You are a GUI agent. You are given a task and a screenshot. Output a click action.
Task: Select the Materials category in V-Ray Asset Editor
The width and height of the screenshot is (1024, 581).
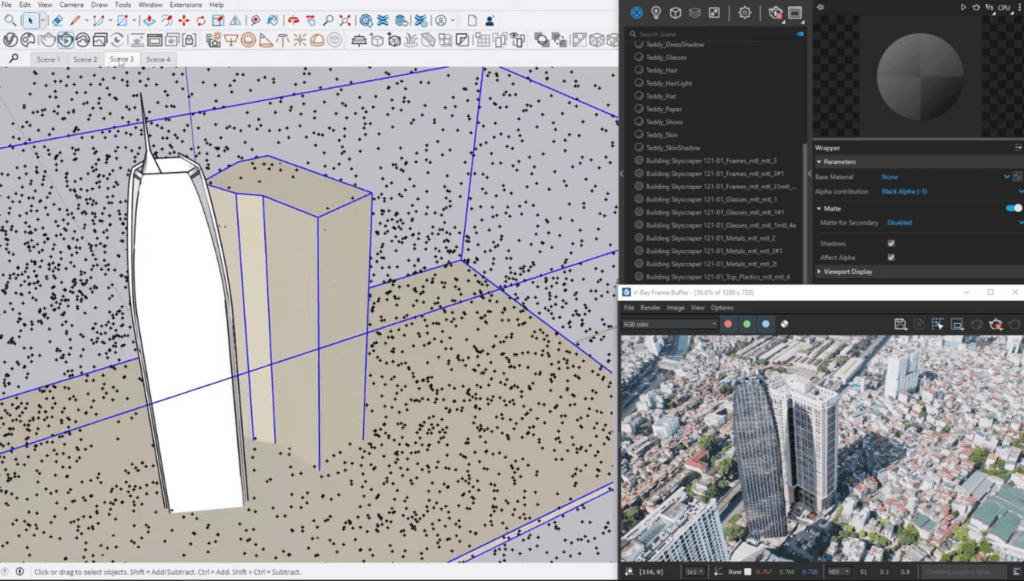coord(637,12)
